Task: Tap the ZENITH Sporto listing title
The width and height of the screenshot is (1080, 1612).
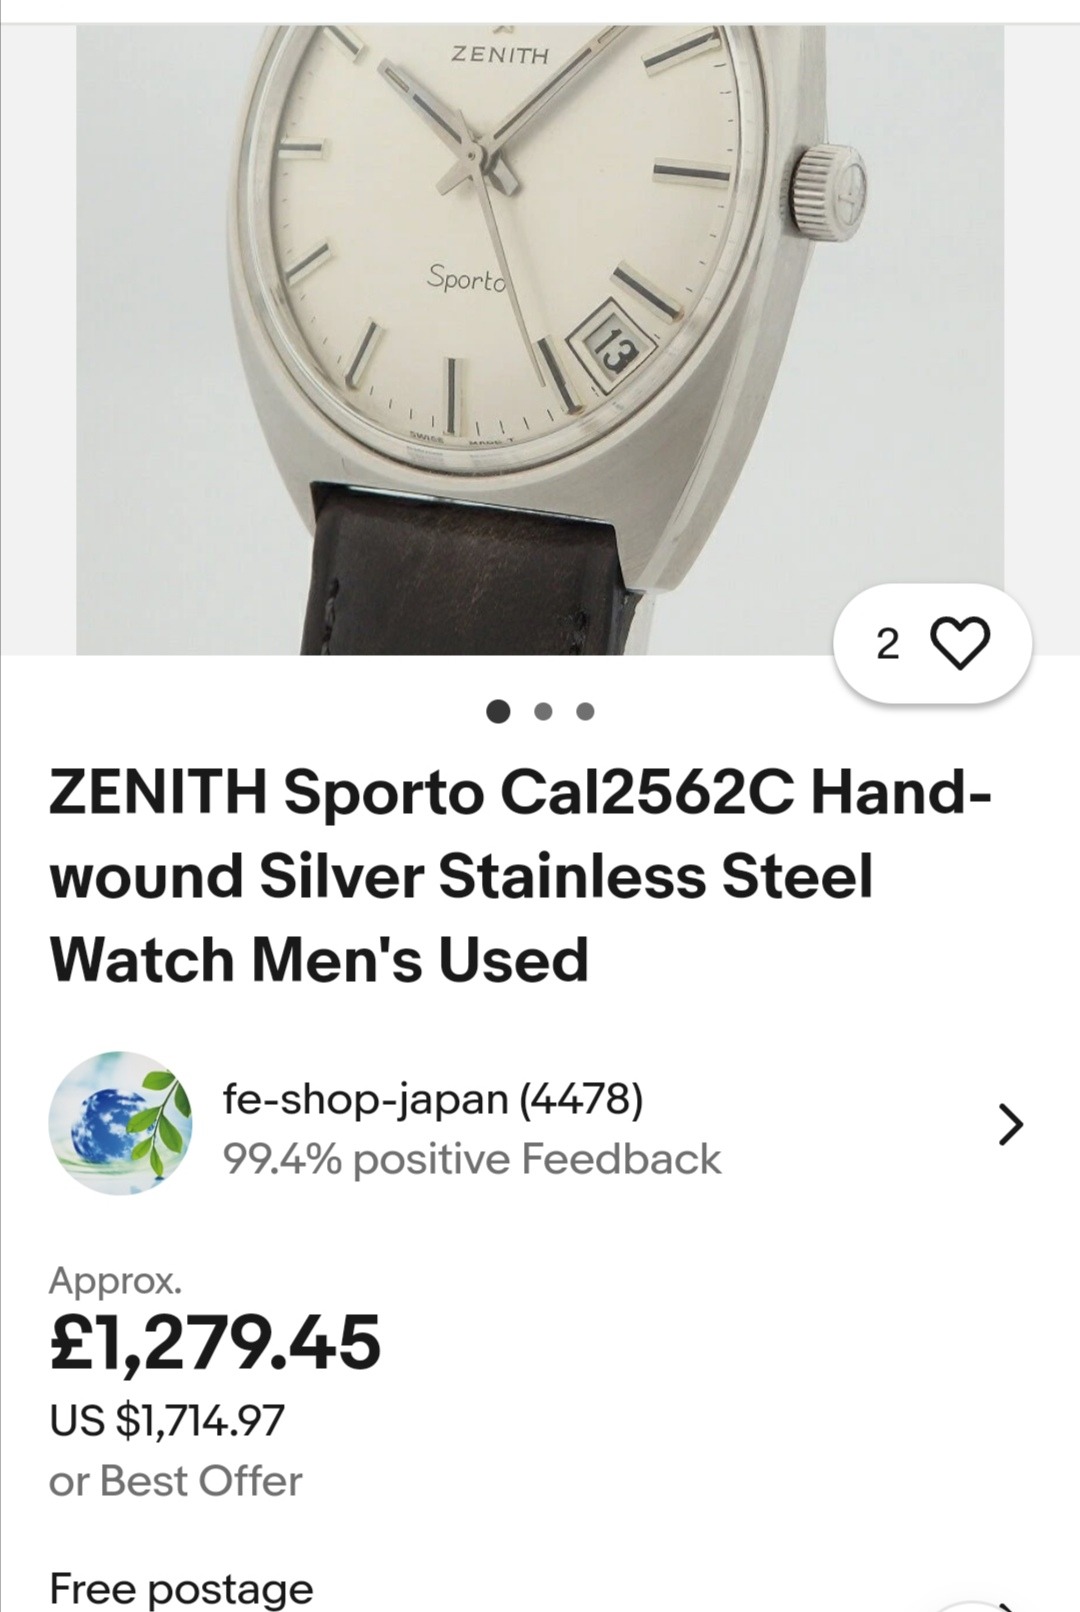Action: (x=520, y=876)
